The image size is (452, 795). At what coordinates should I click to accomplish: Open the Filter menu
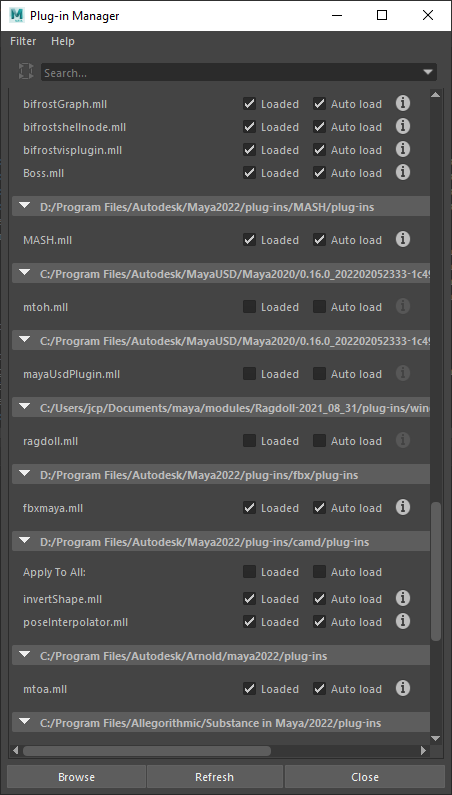23,41
